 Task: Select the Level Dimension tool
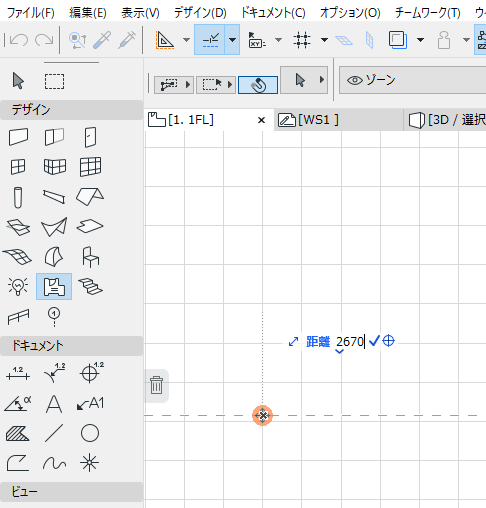(91, 372)
